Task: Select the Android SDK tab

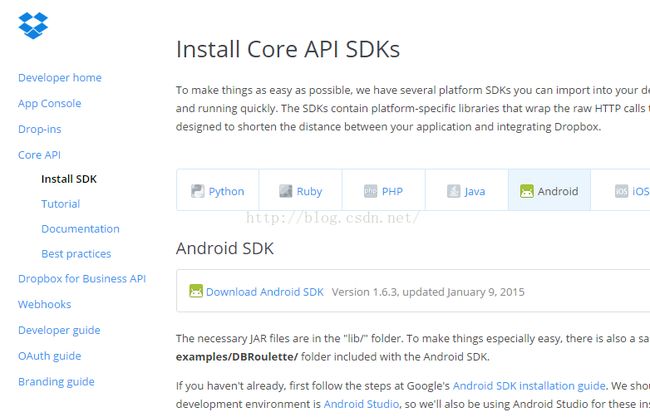Action: (x=550, y=190)
